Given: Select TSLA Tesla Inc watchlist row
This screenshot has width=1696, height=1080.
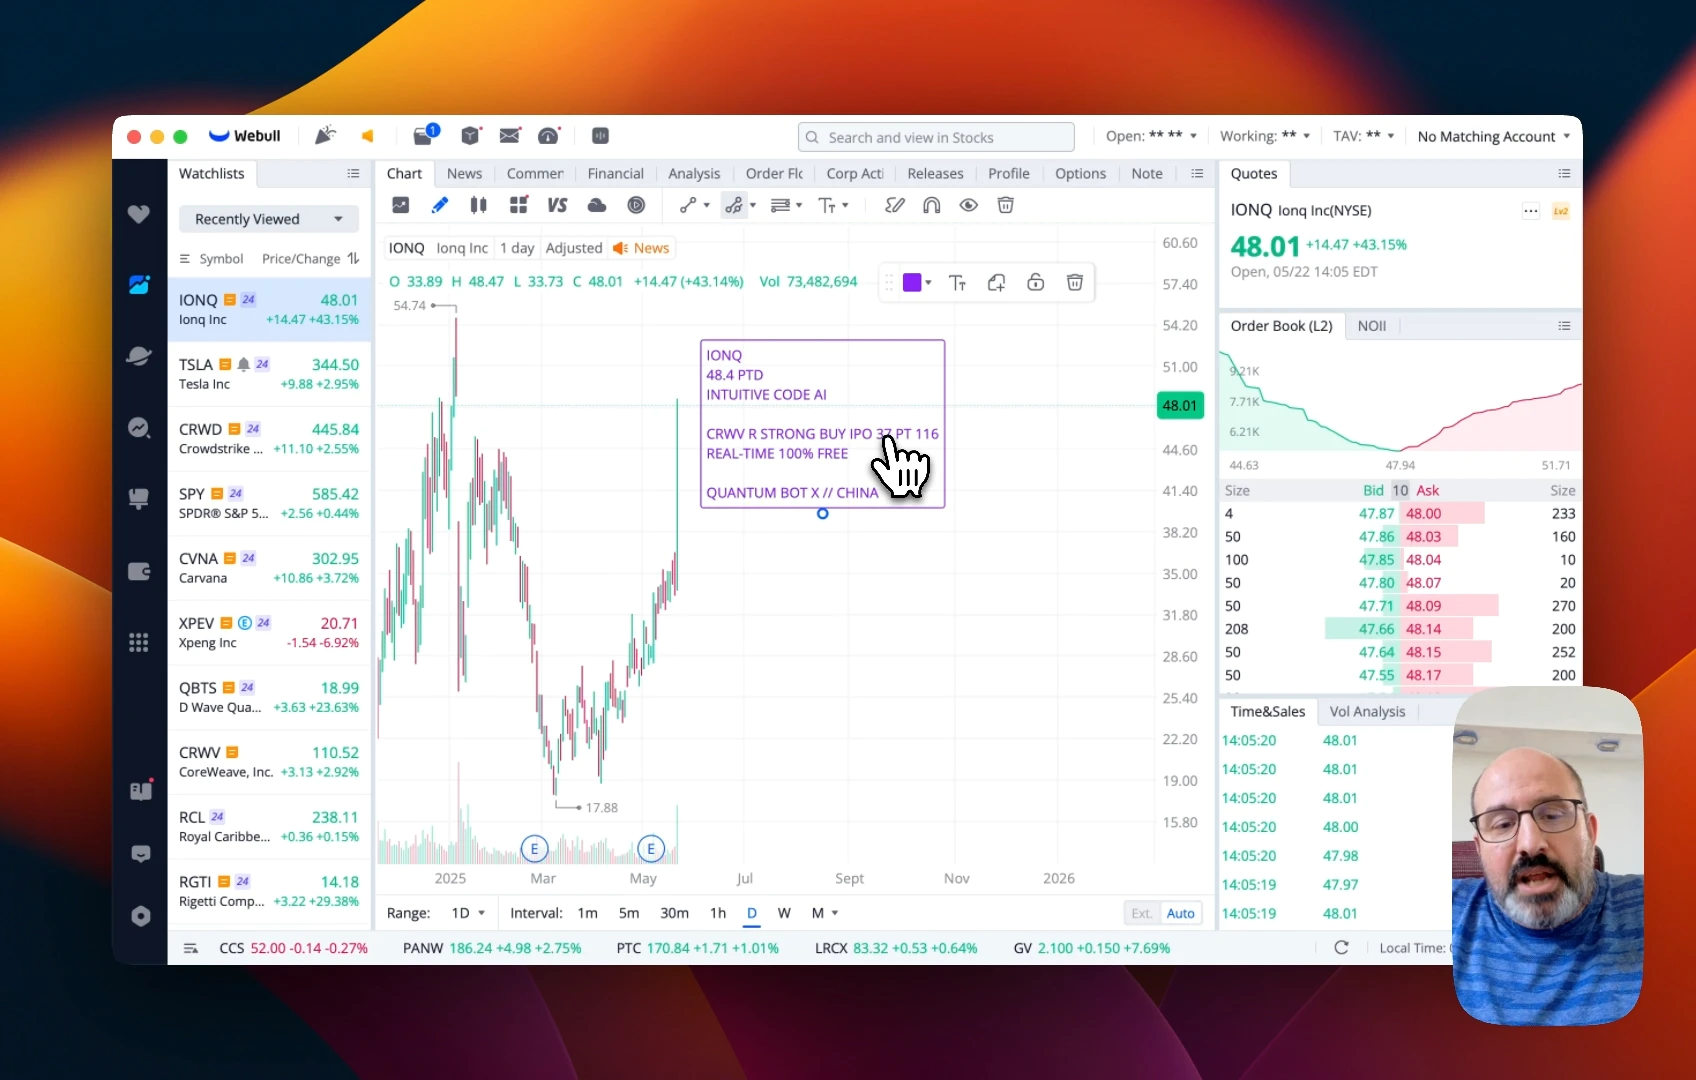Looking at the screenshot, I should coord(269,374).
